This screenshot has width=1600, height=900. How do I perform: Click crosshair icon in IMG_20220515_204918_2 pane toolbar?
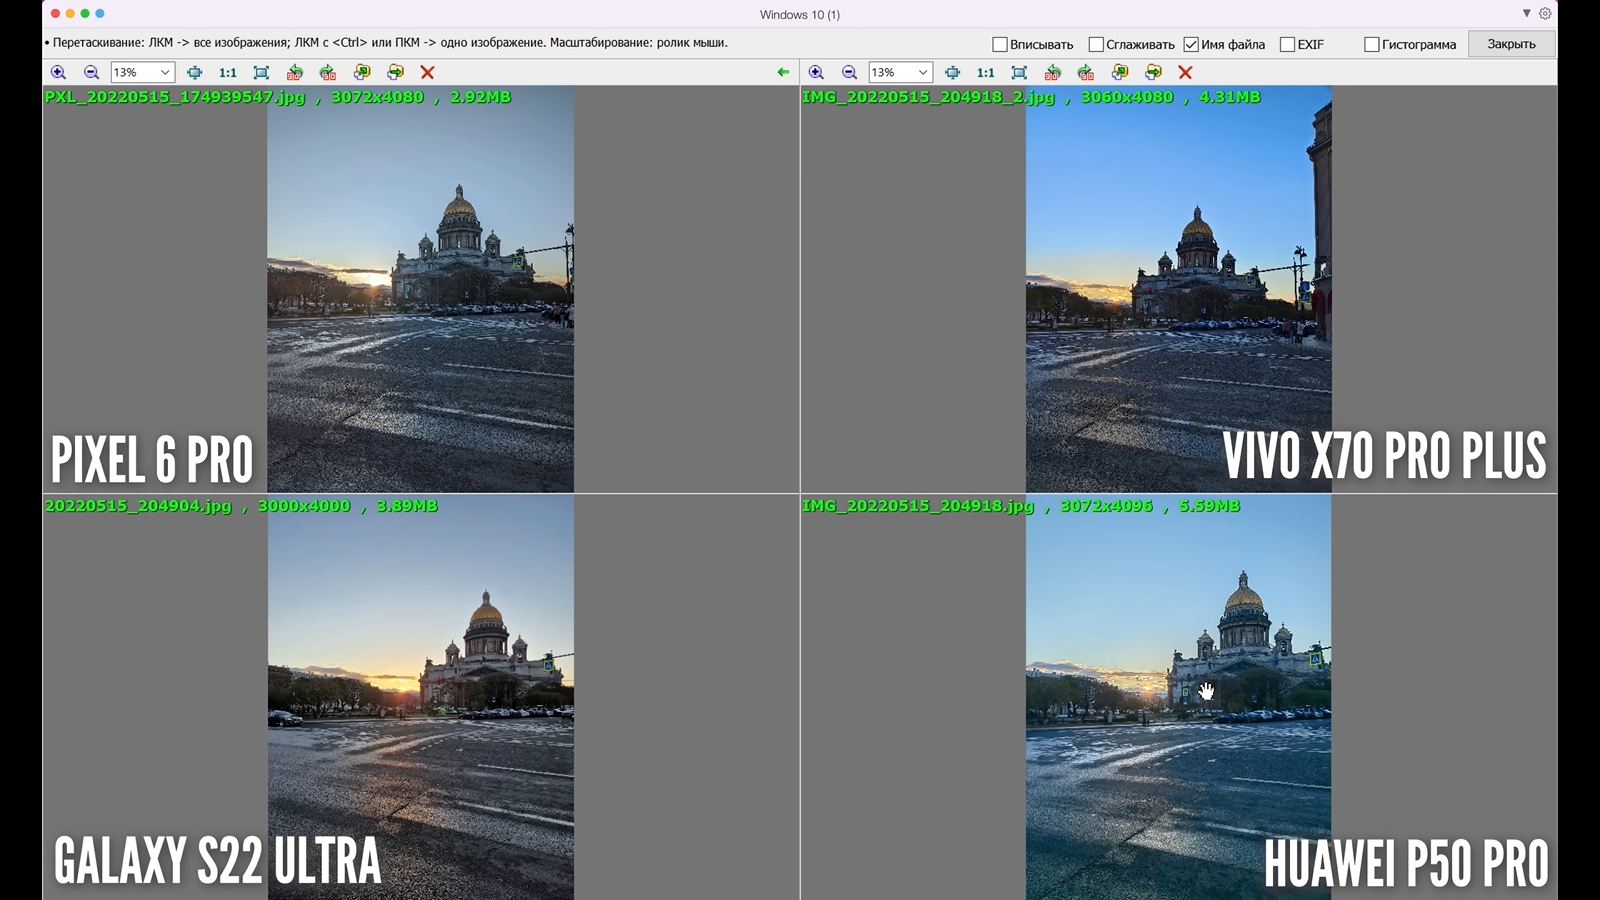tap(952, 72)
